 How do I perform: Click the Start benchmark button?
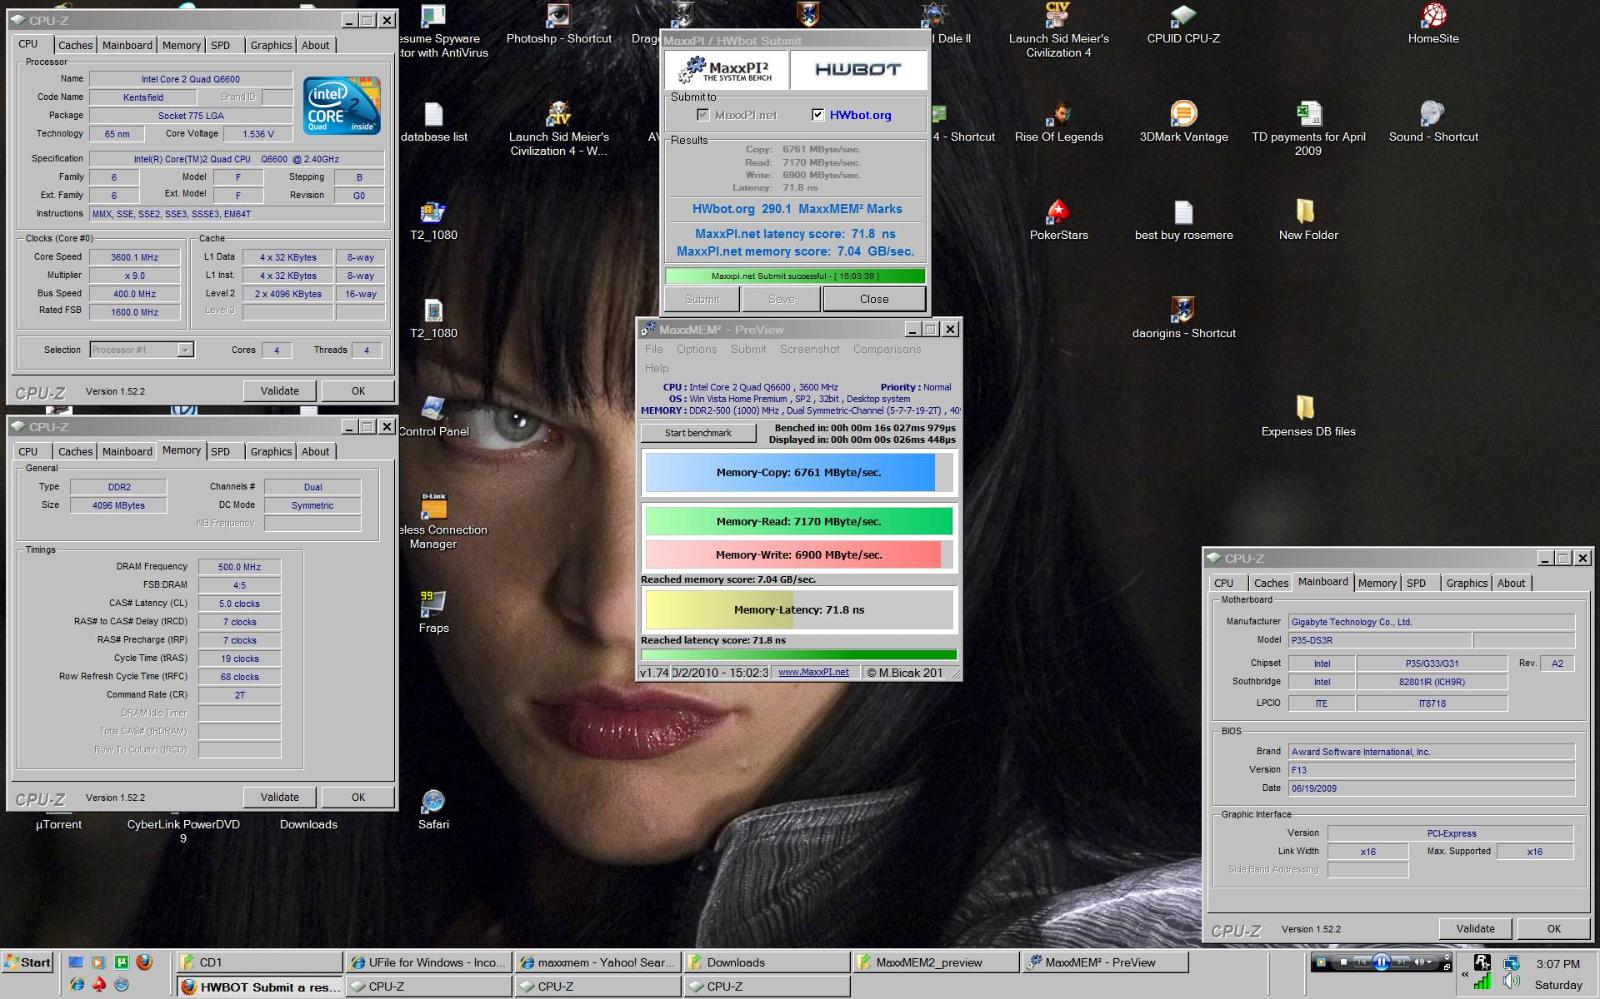click(698, 433)
